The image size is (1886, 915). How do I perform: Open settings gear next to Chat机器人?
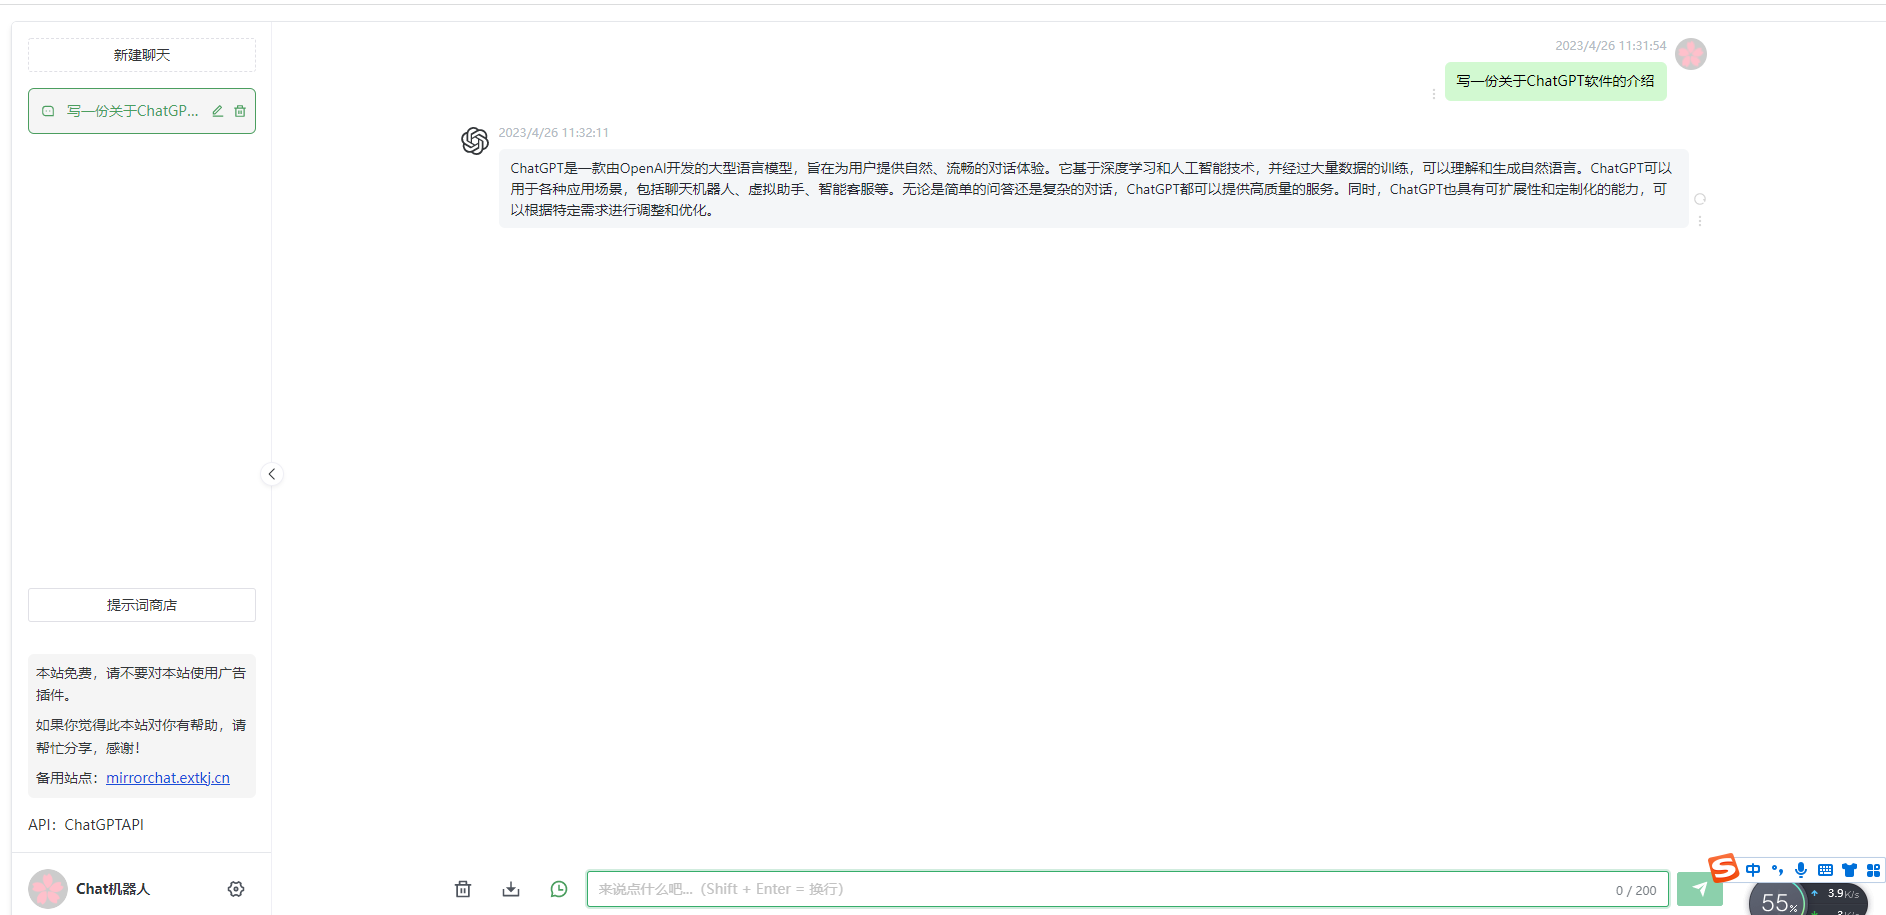236,889
